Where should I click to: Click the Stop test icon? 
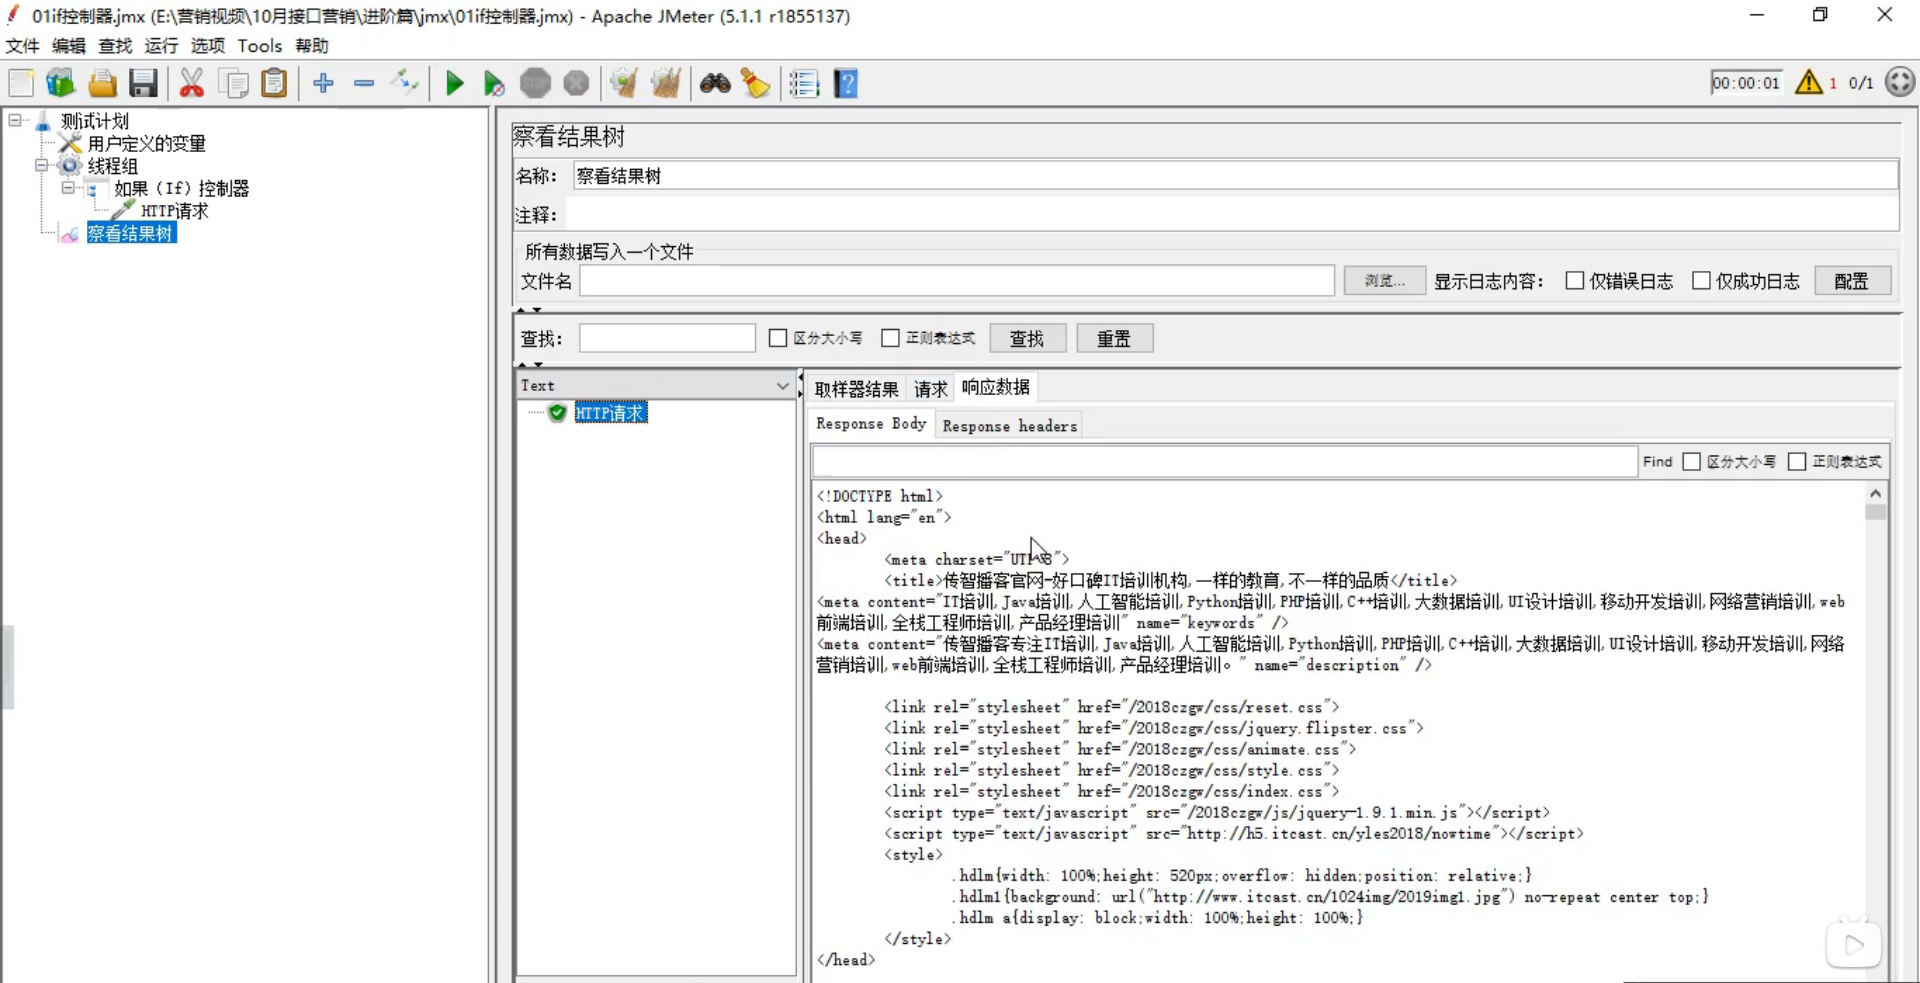[x=535, y=84]
